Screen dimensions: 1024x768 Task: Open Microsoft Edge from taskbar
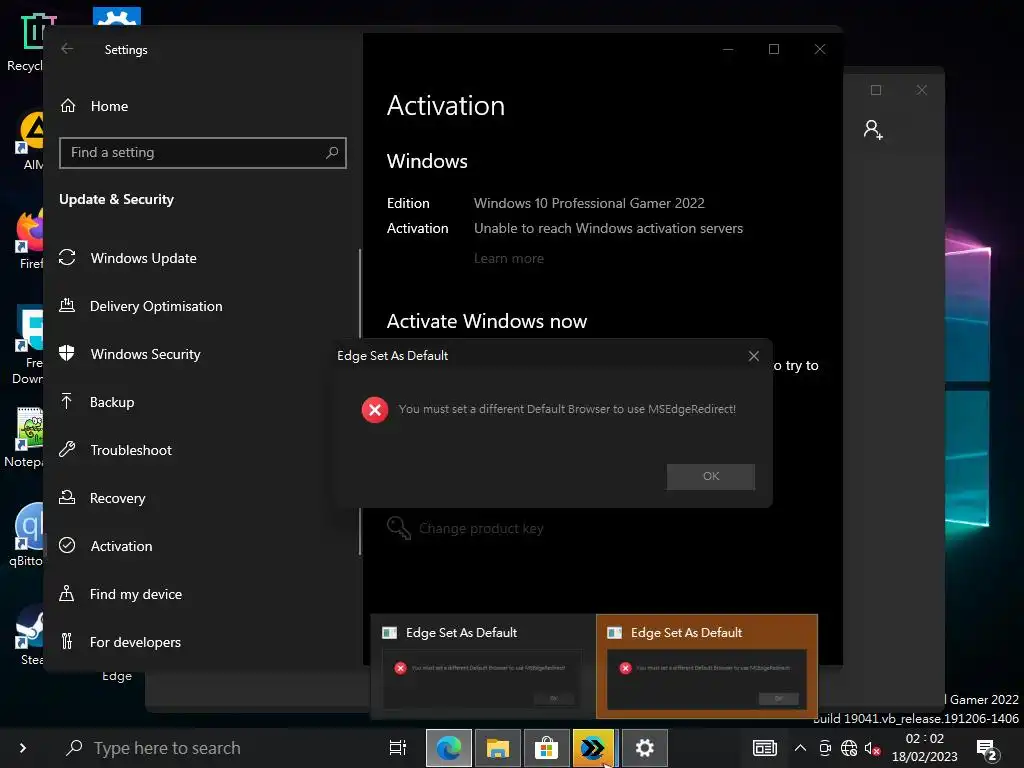click(x=449, y=748)
